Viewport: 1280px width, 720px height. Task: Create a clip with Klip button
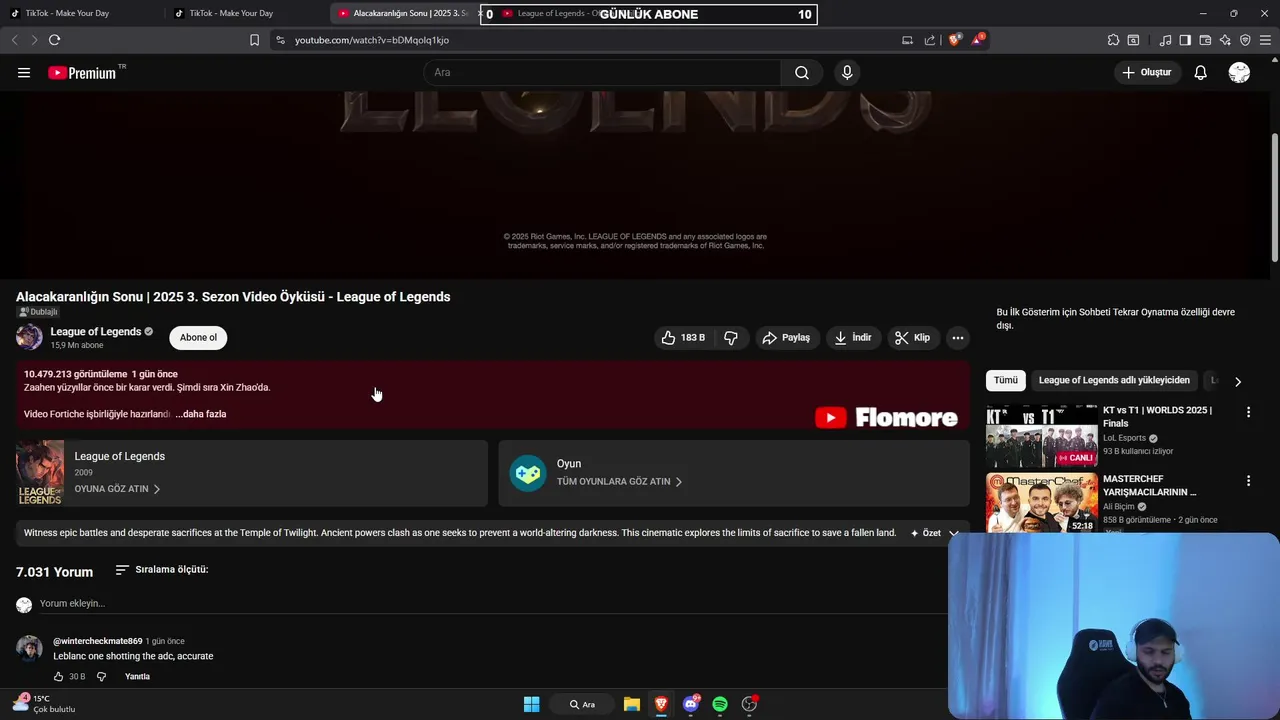click(x=912, y=338)
